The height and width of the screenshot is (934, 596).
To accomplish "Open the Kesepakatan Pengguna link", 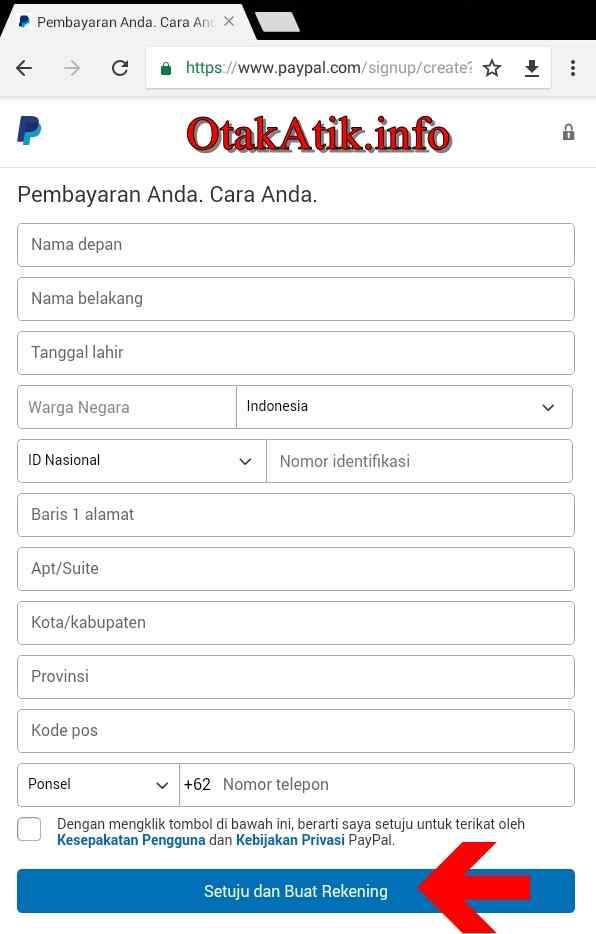I will coord(131,840).
